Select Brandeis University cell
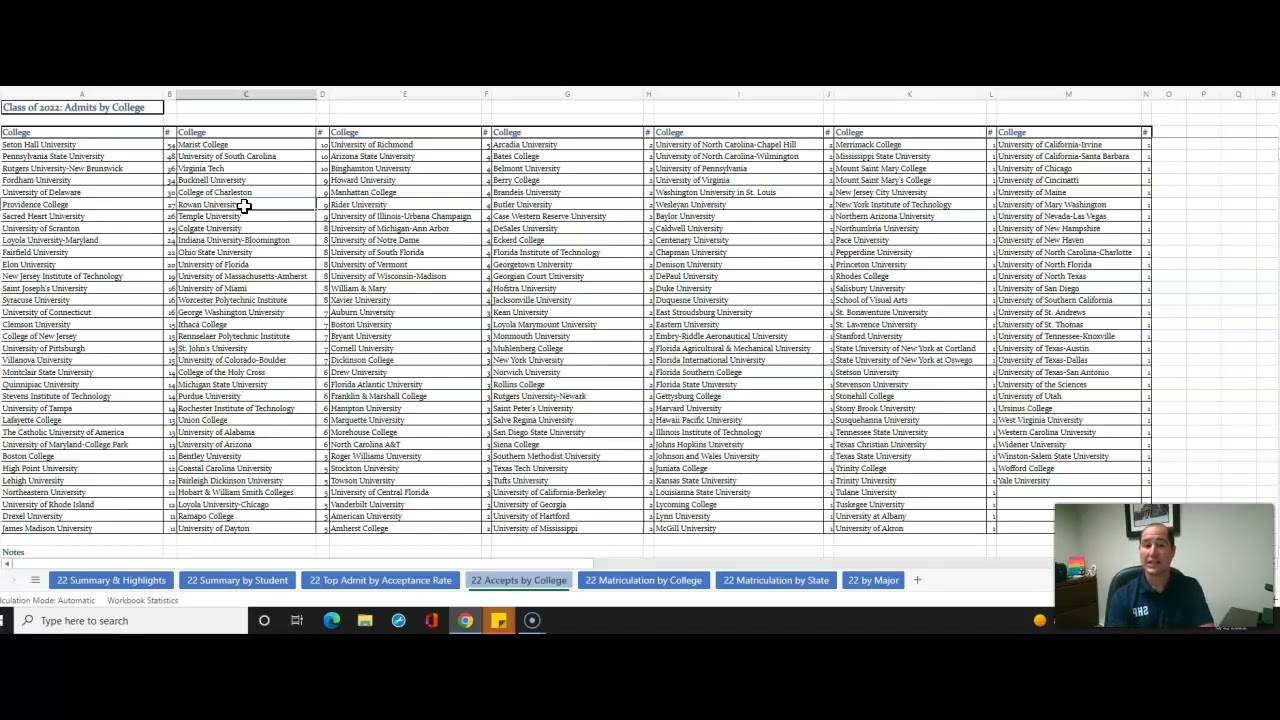Image resolution: width=1280 pixels, height=720 pixels. point(567,193)
